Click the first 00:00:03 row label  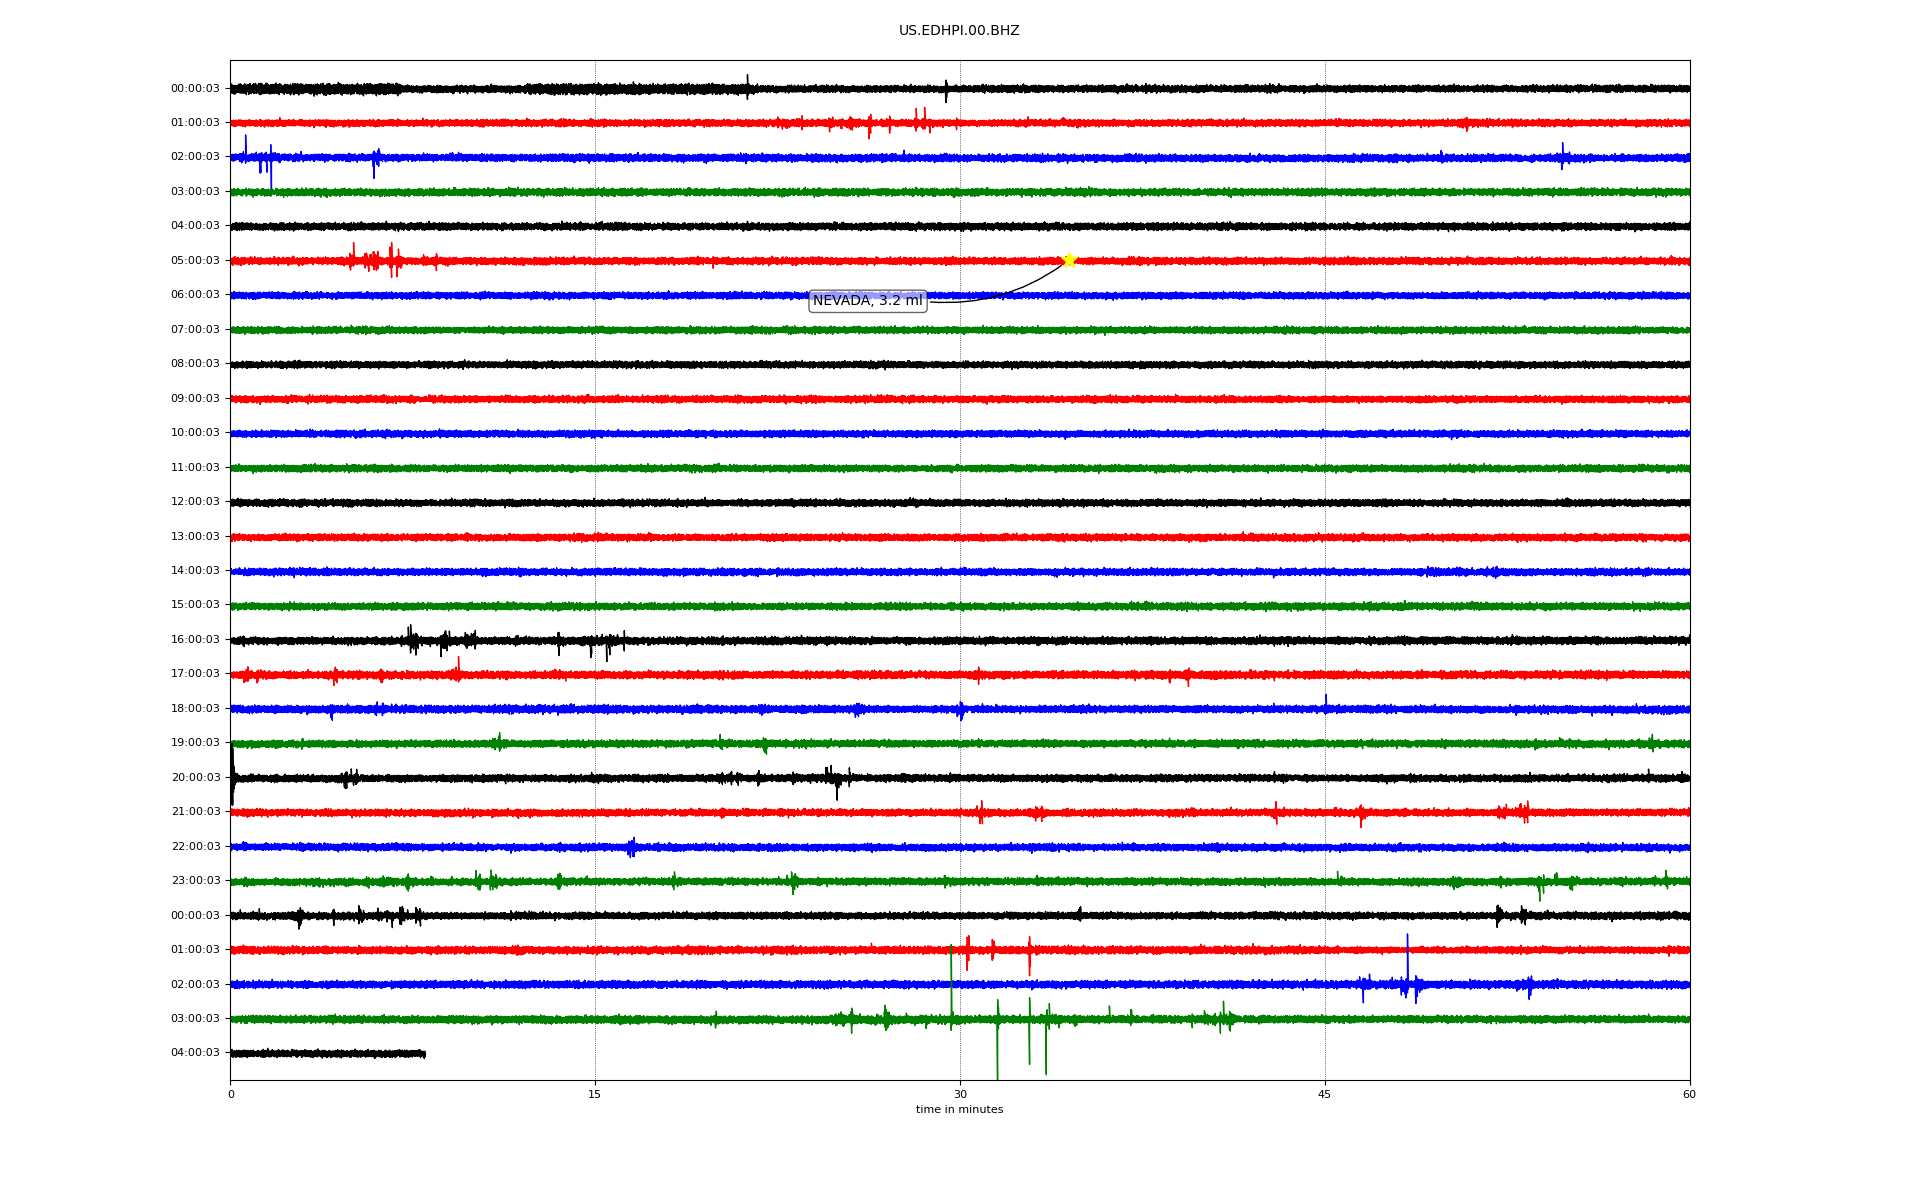point(195,89)
